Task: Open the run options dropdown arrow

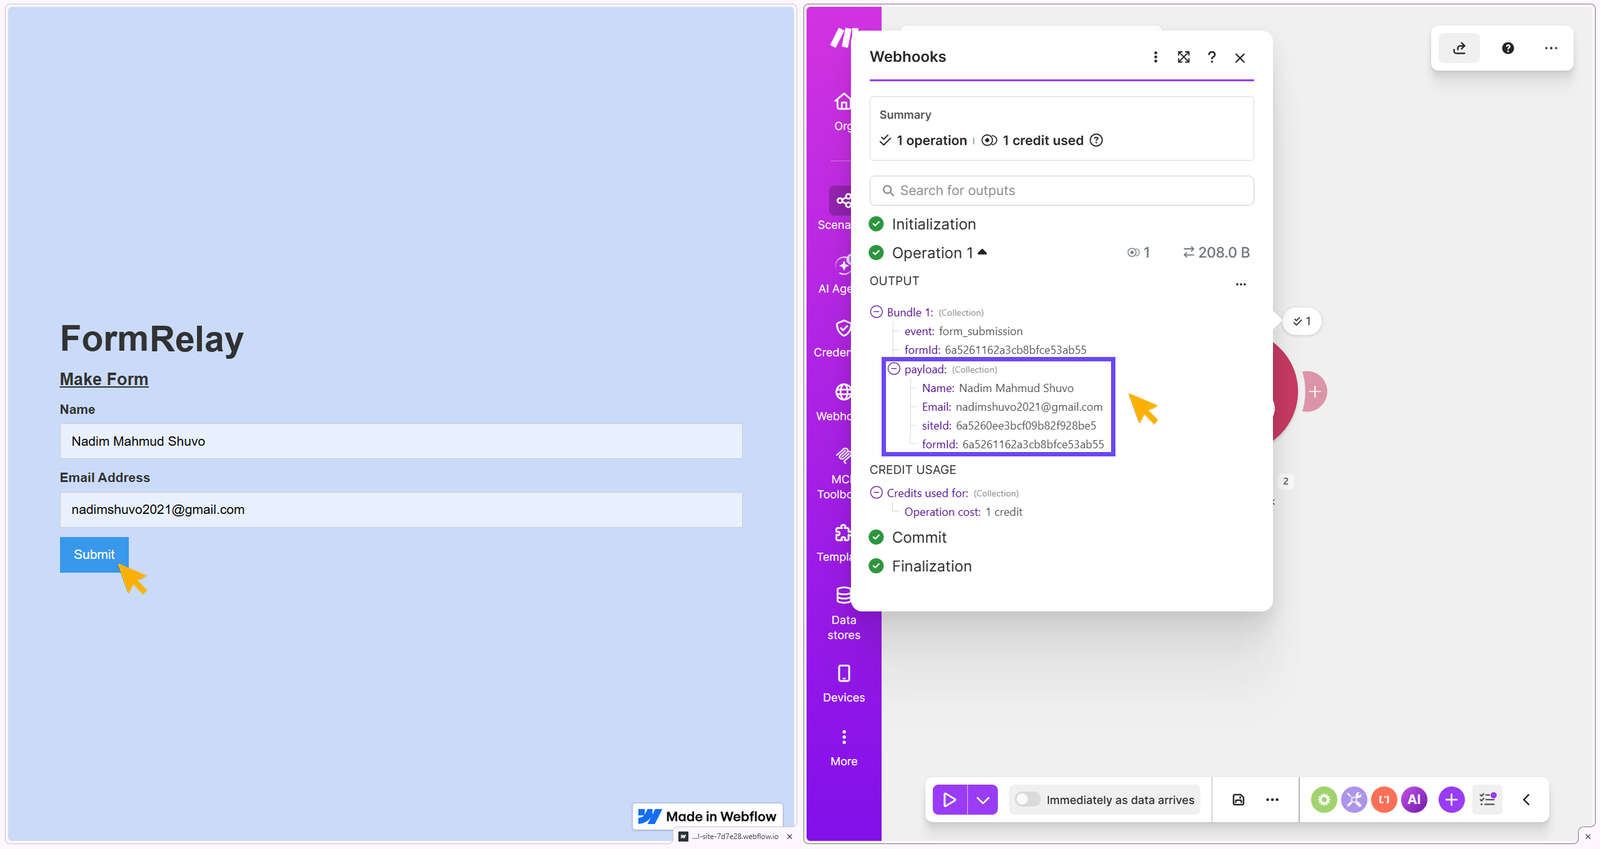Action: click(x=983, y=800)
